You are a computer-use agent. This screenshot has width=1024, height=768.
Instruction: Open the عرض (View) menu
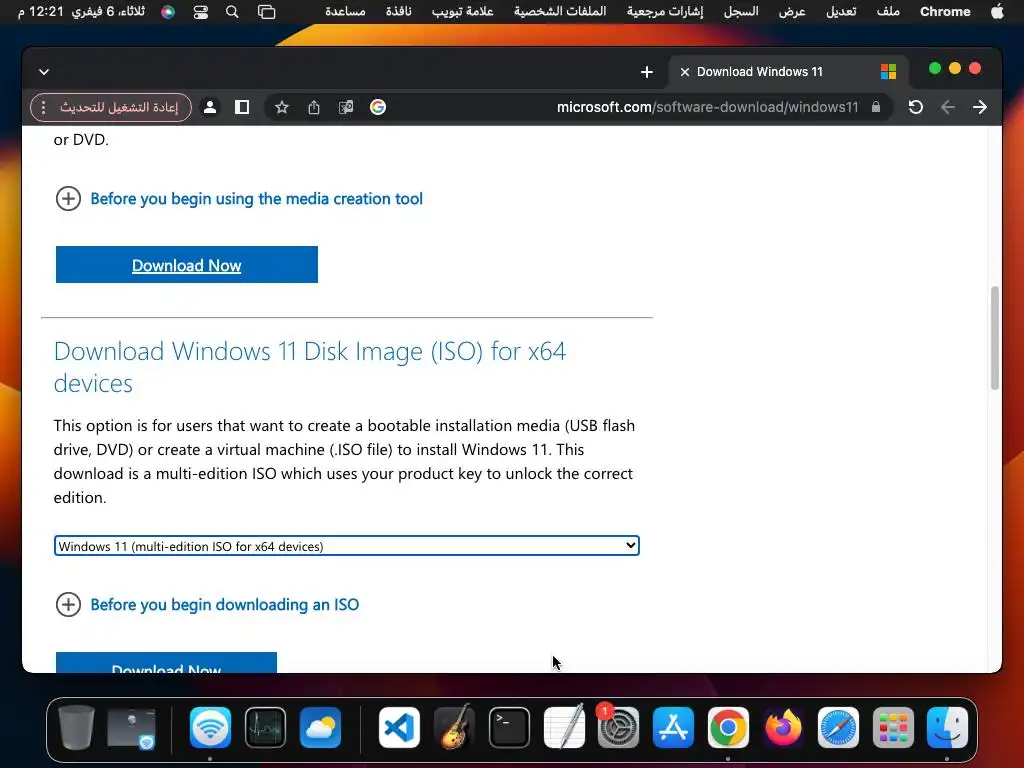coord(792,12)
